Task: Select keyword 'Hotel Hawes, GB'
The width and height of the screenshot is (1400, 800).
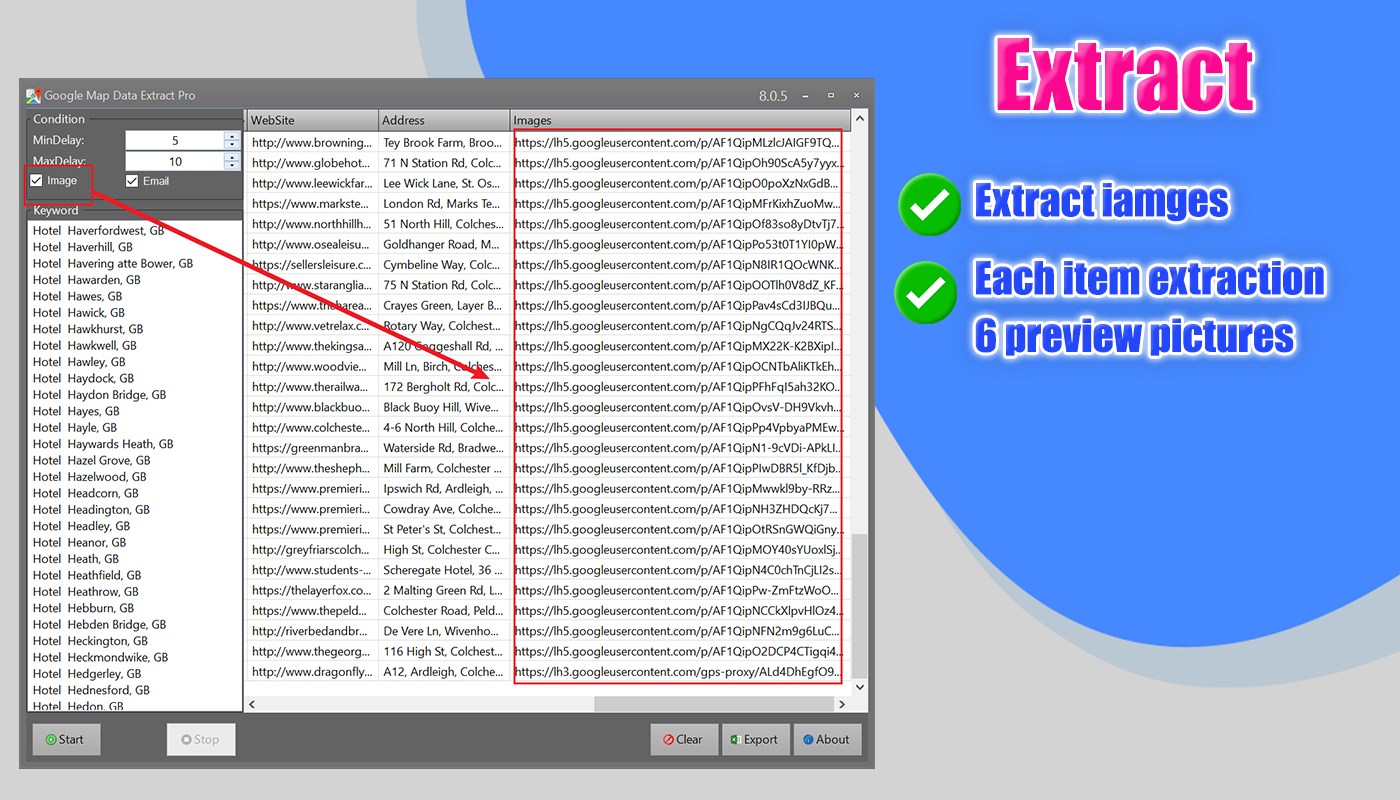Action: click(78, 296)
